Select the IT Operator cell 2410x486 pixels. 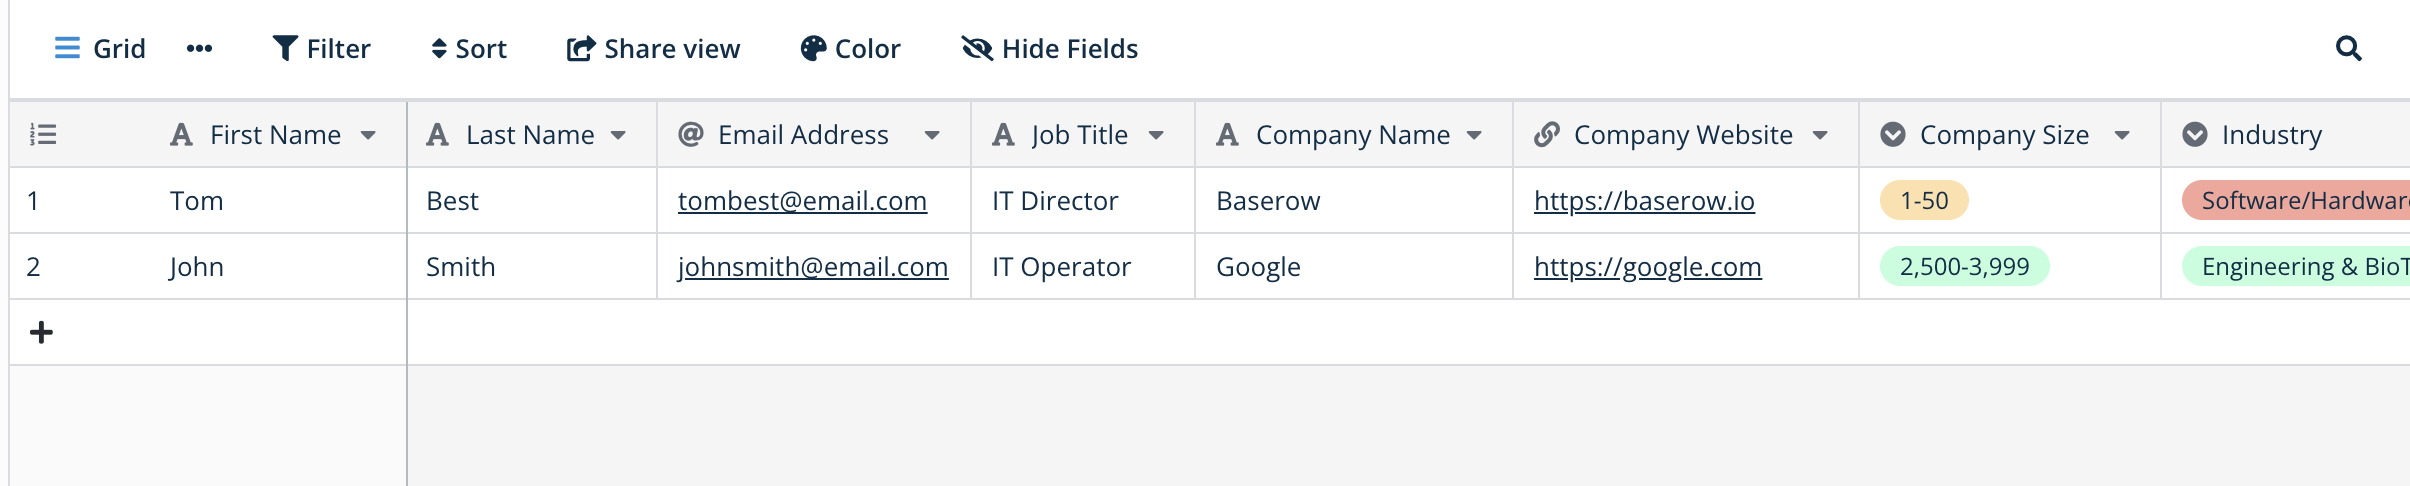(x=1061, y=267)
